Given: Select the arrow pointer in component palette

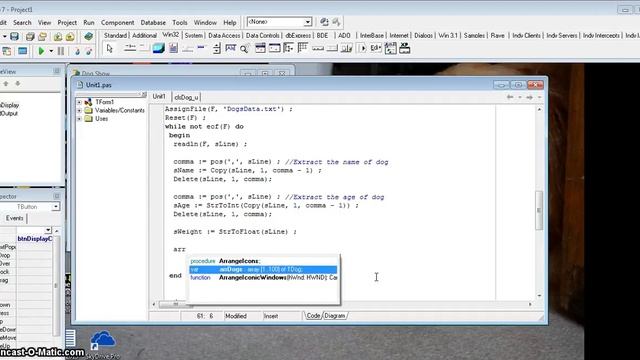Looking at the screenshot, I should 109,49.
